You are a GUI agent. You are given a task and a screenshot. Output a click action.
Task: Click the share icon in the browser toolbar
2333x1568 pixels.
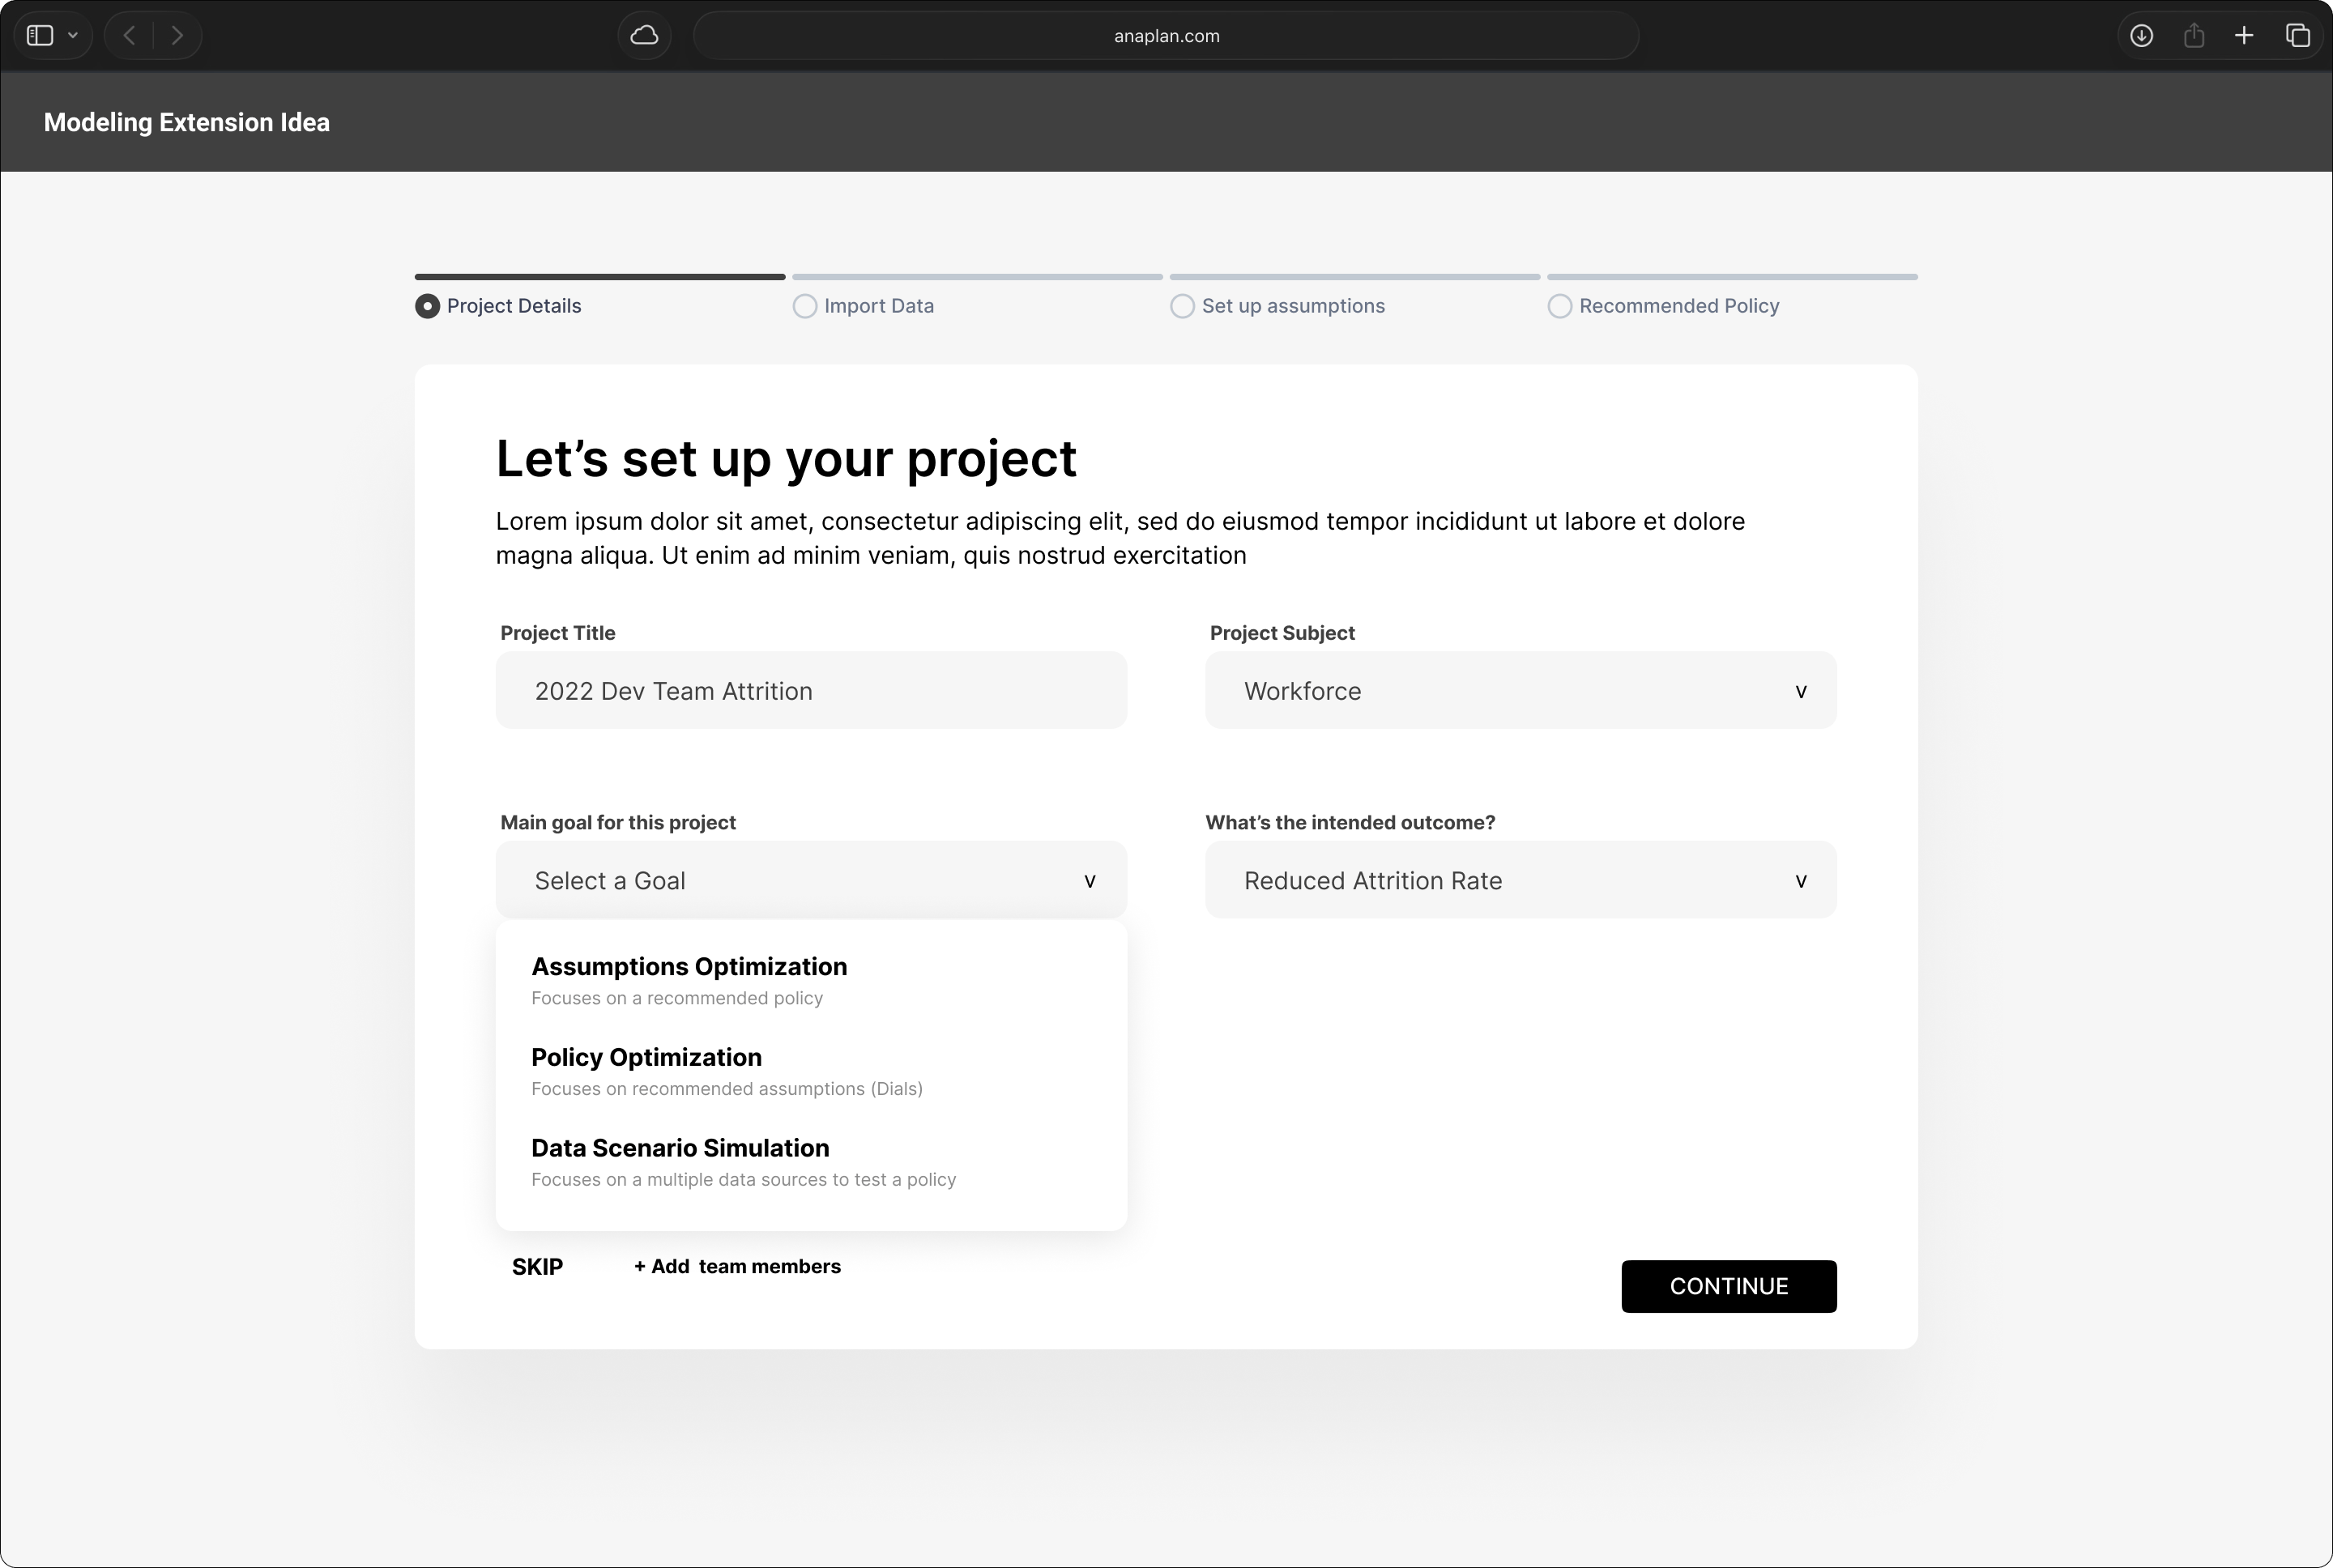(x=2194, y=36)
